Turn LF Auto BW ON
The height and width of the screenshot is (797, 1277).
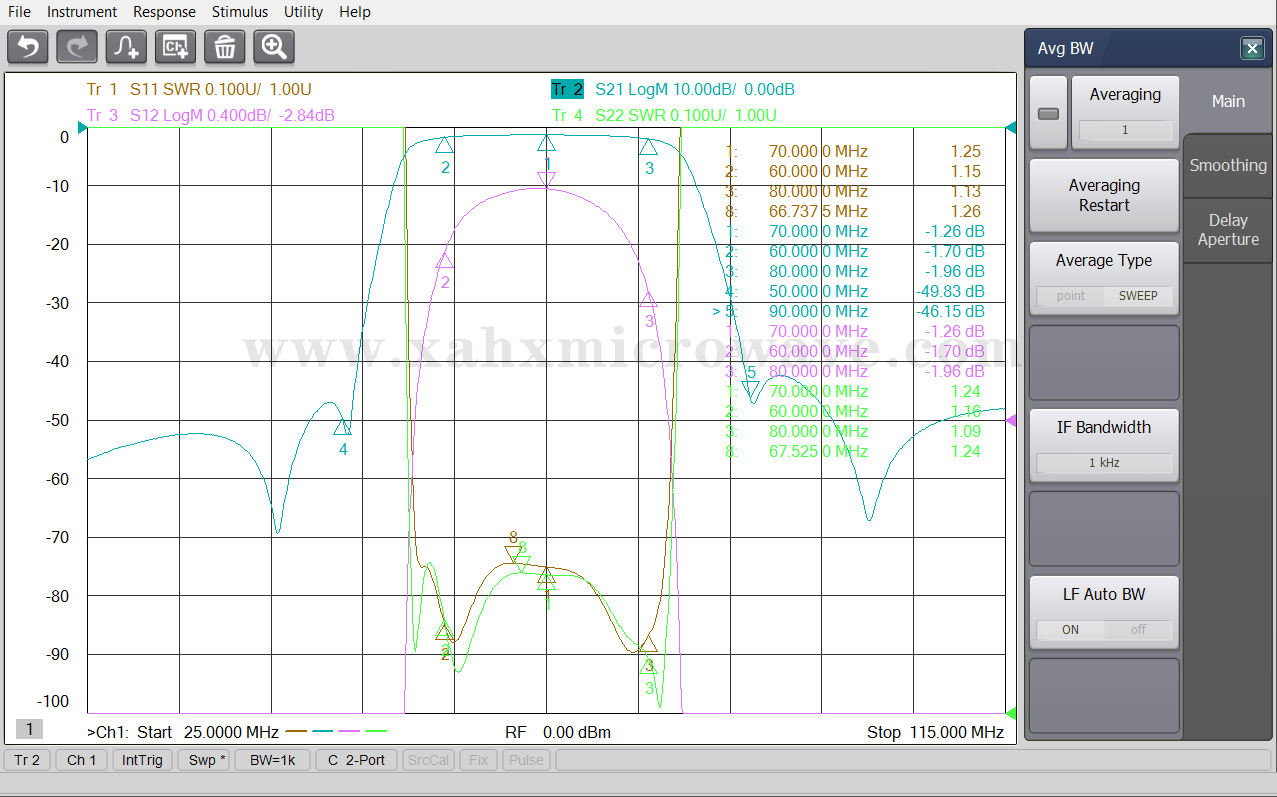(1070, 630)
